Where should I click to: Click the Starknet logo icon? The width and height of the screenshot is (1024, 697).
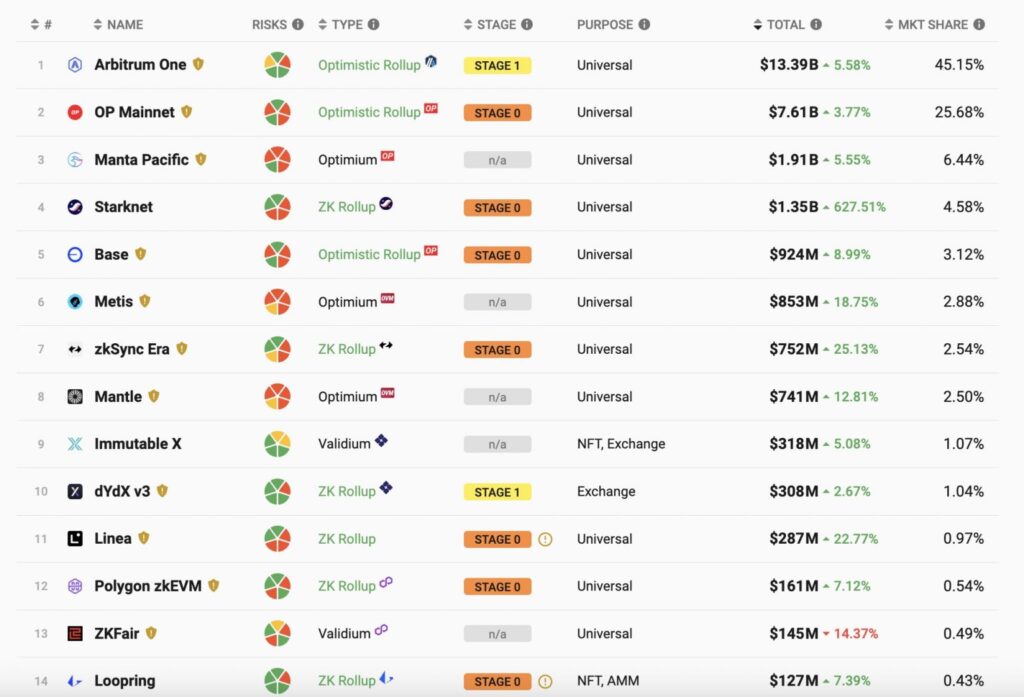[x=75, y=207]
